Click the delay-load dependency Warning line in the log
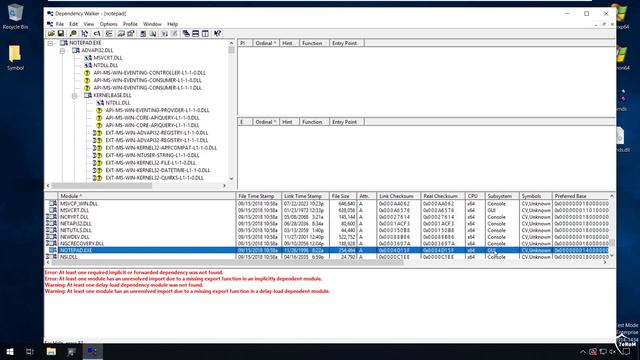Screen dimensions: 640x360 [124, 285]
